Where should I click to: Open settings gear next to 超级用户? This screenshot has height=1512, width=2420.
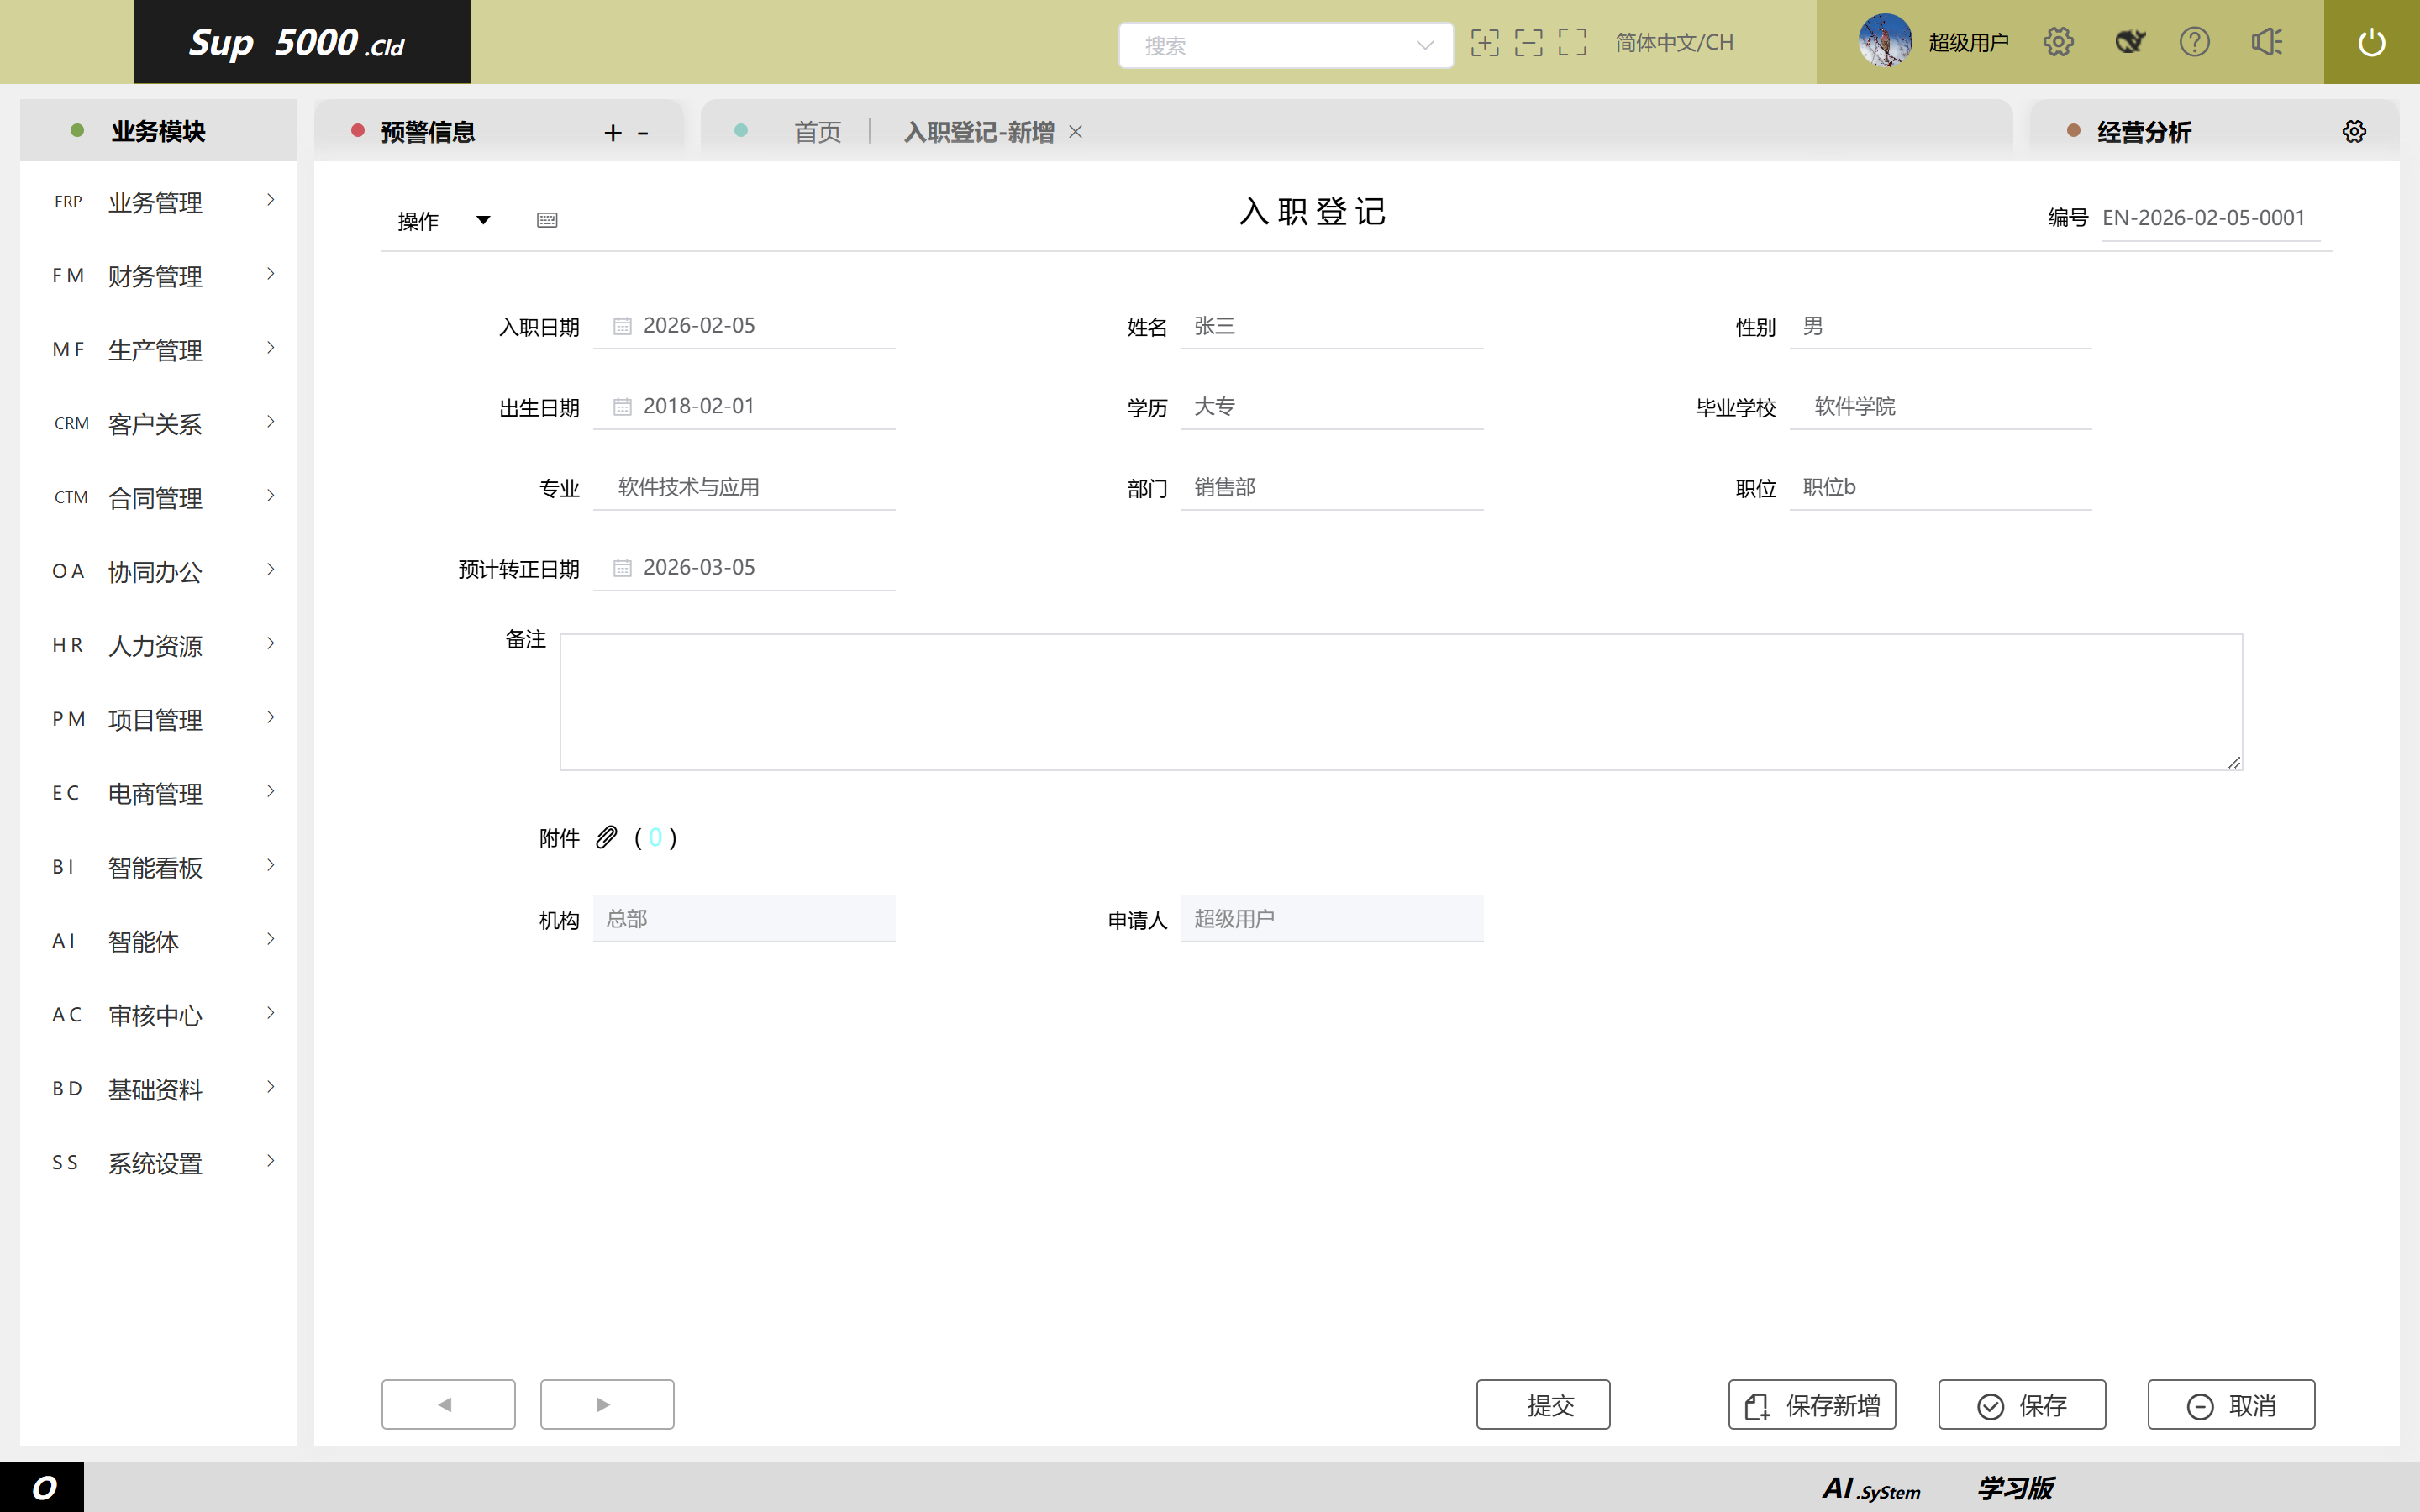[x=2058, y=42]
